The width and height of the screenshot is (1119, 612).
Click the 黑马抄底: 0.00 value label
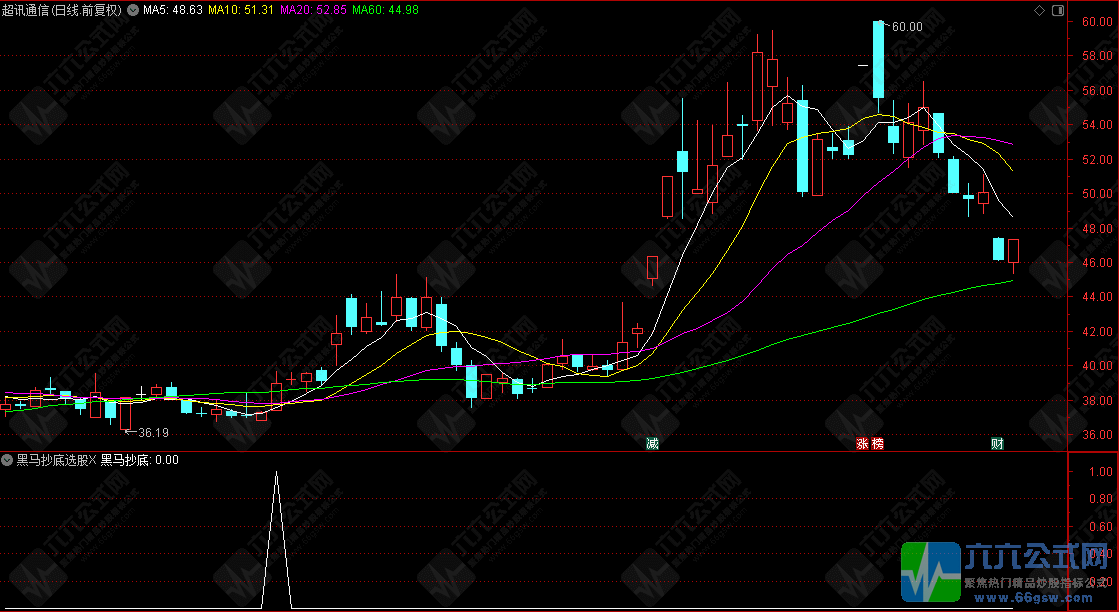(x=140, y=460)
